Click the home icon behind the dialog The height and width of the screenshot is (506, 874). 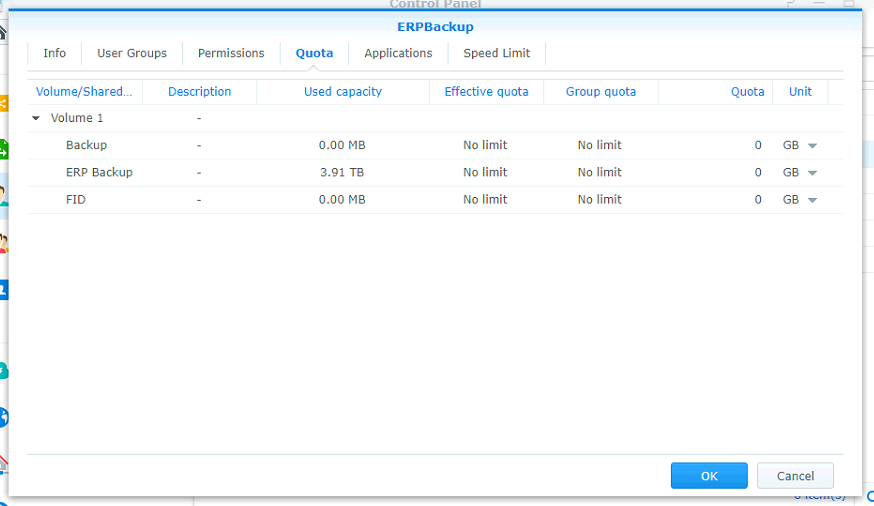click(x=3, y=32)
